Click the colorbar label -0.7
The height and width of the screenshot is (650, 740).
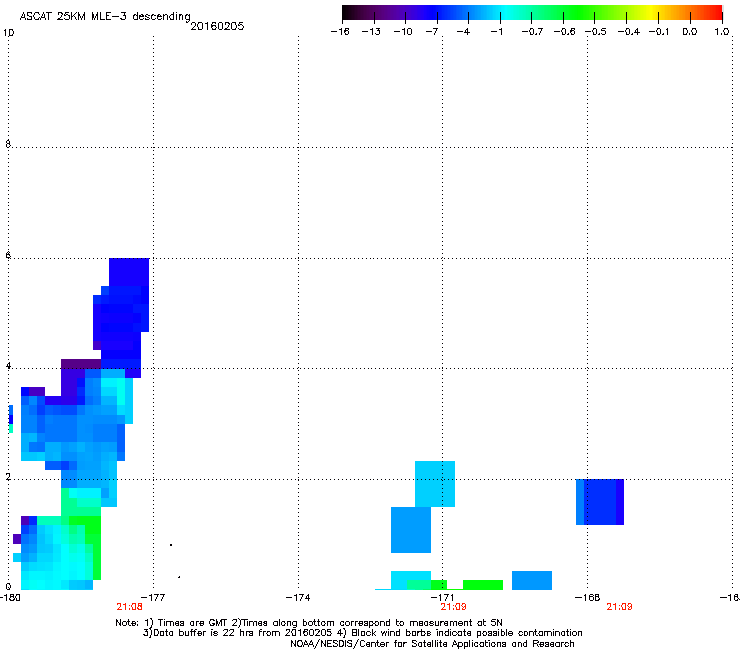click(532, 32)
